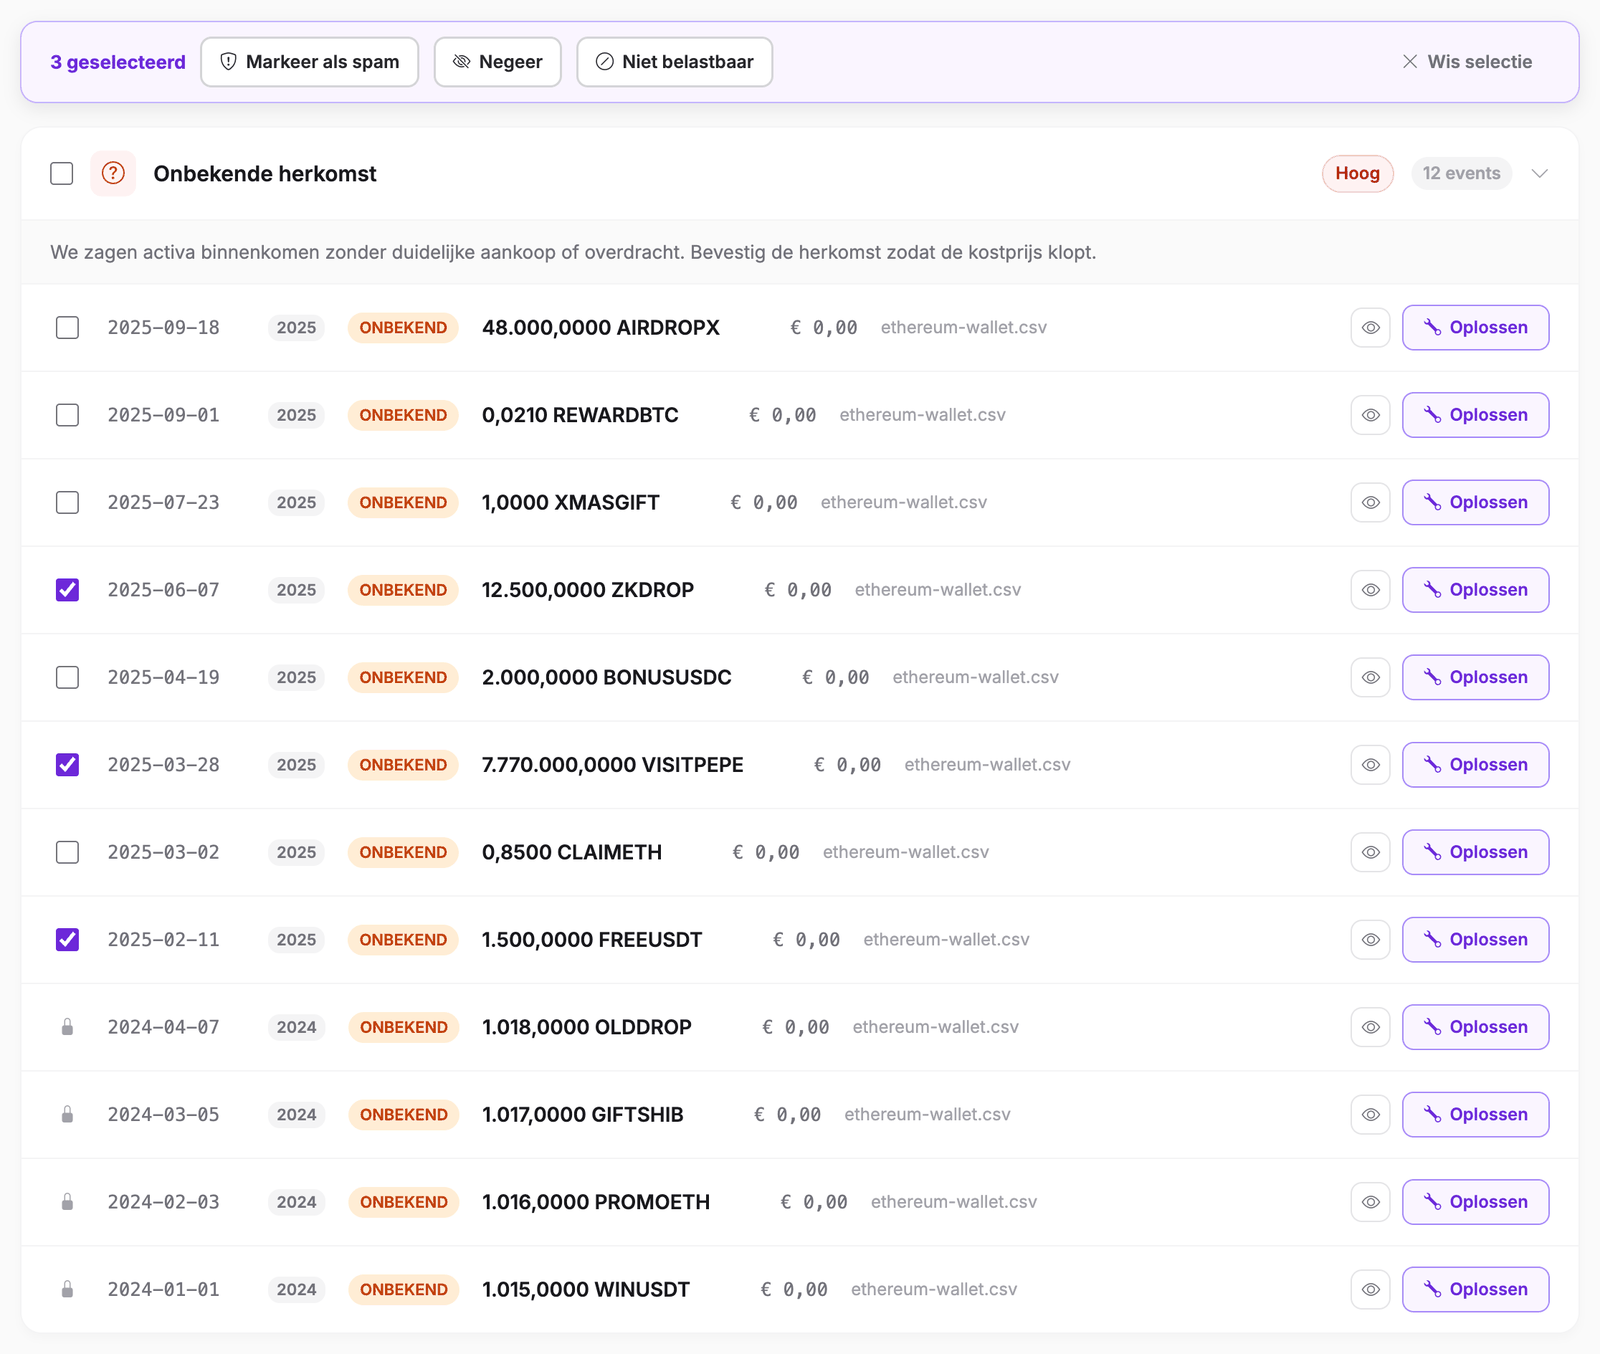Open eye icon for BONUSUSDC row
Screen dimensions: 1600x1354
(x=1370, y=678)
